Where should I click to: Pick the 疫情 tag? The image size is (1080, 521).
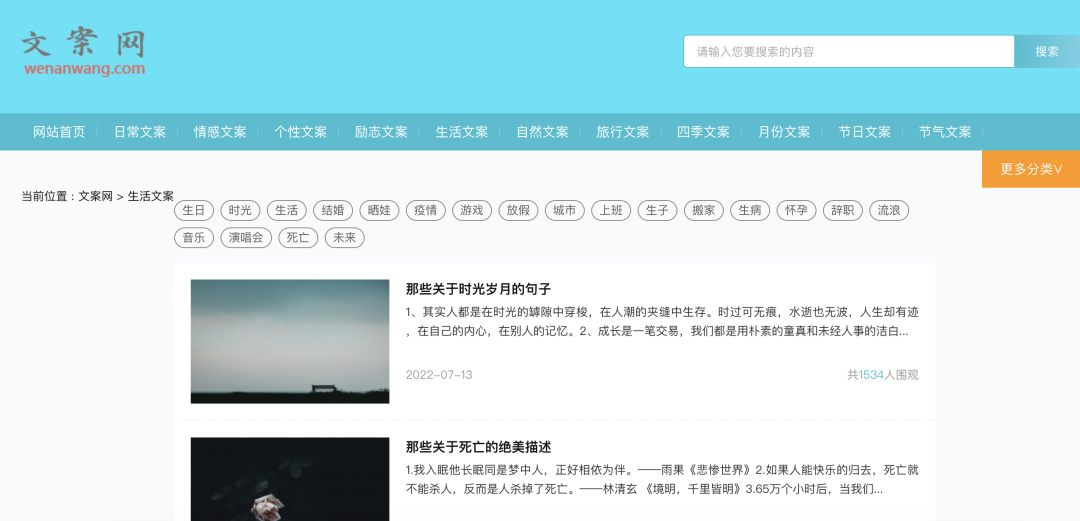426,210
